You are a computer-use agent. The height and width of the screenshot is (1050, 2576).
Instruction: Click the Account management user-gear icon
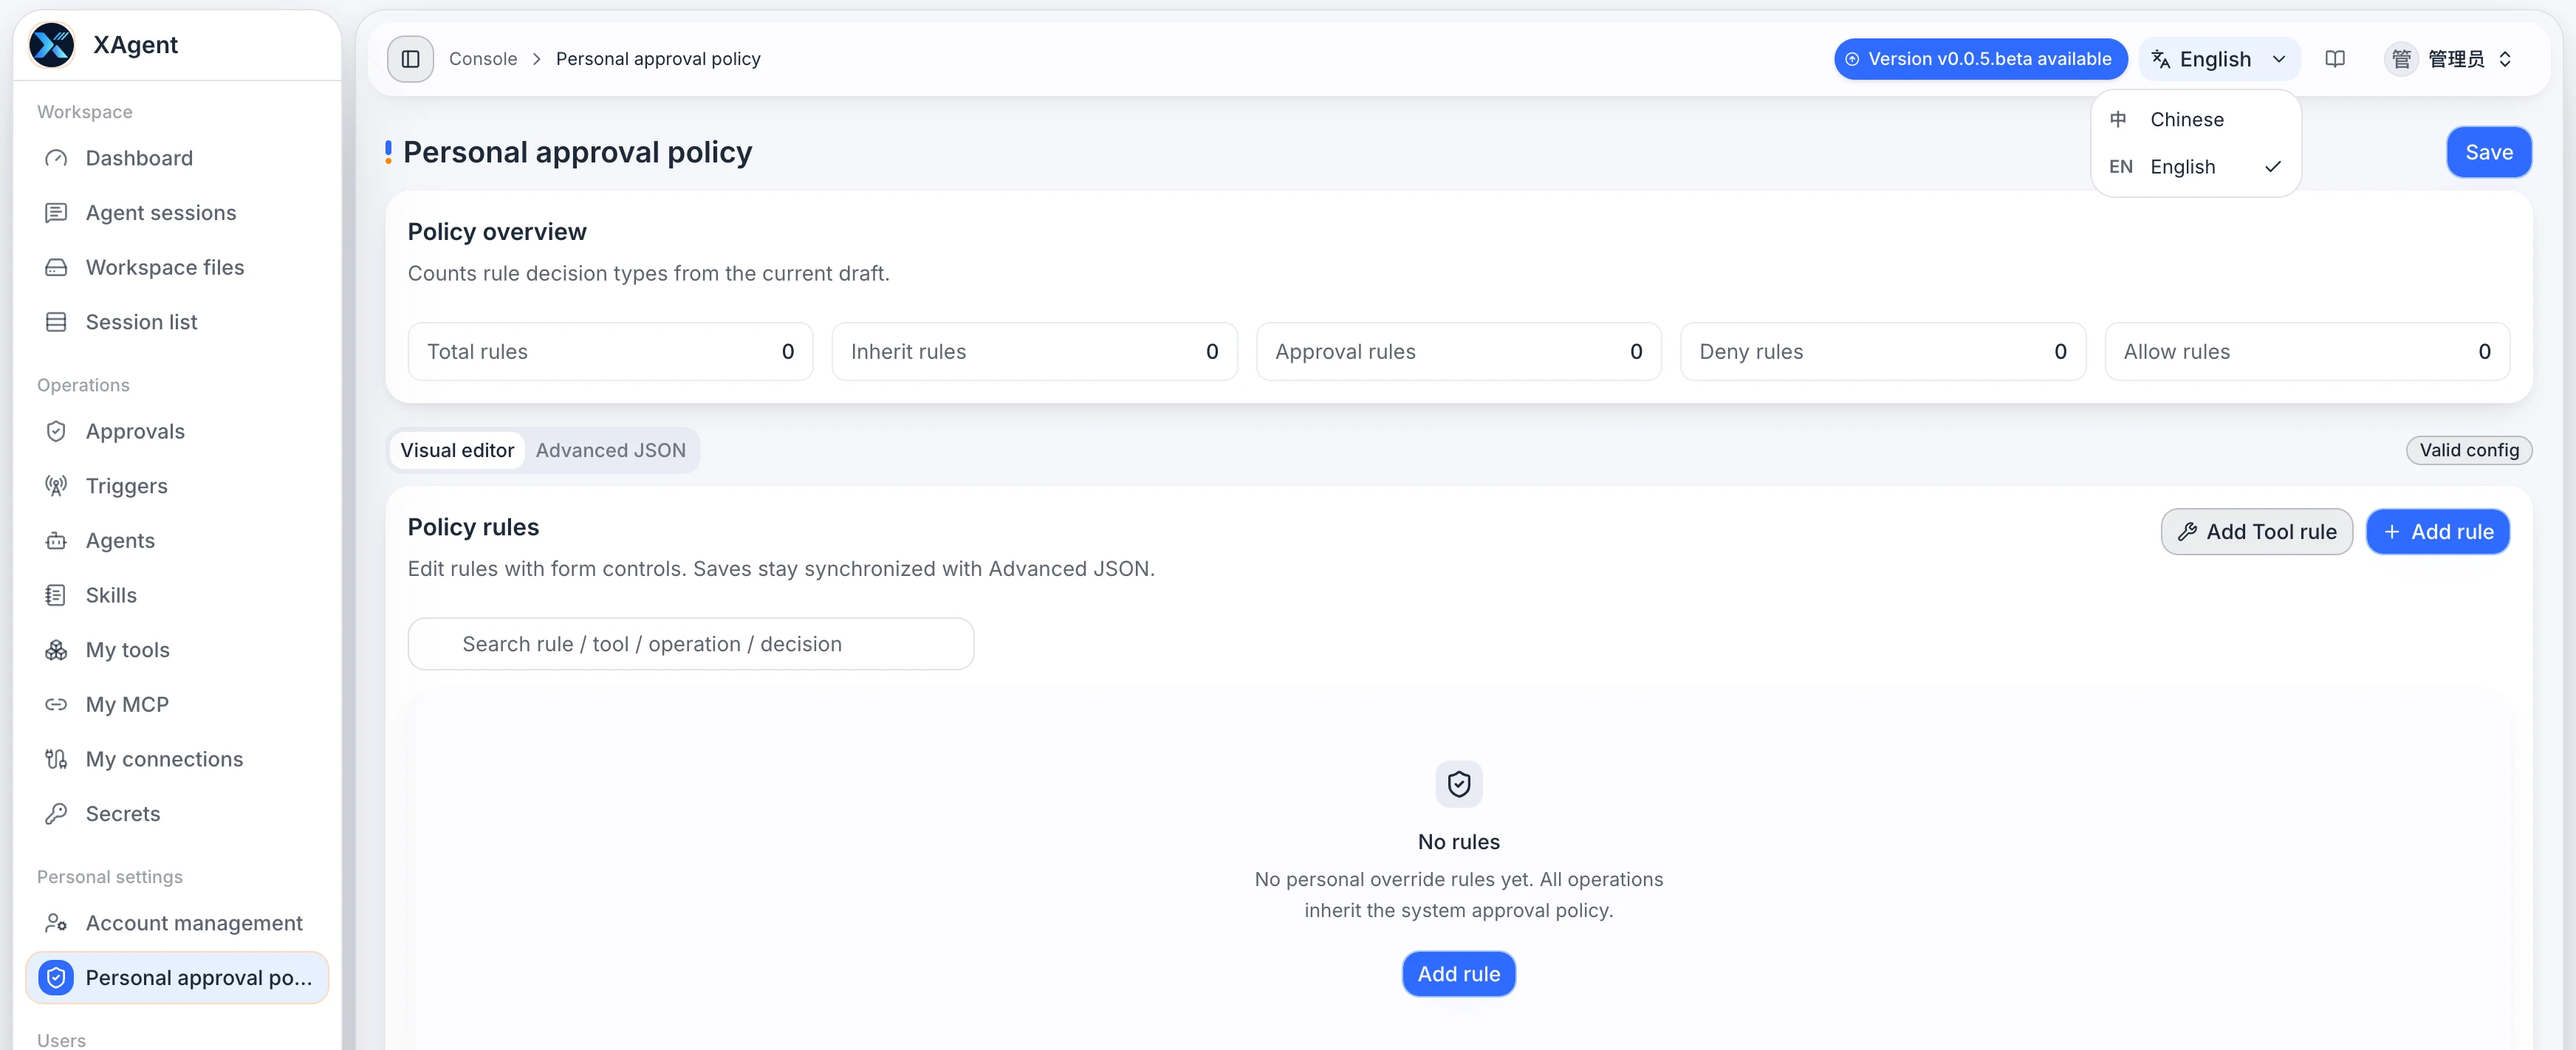(x=56, y=923)
